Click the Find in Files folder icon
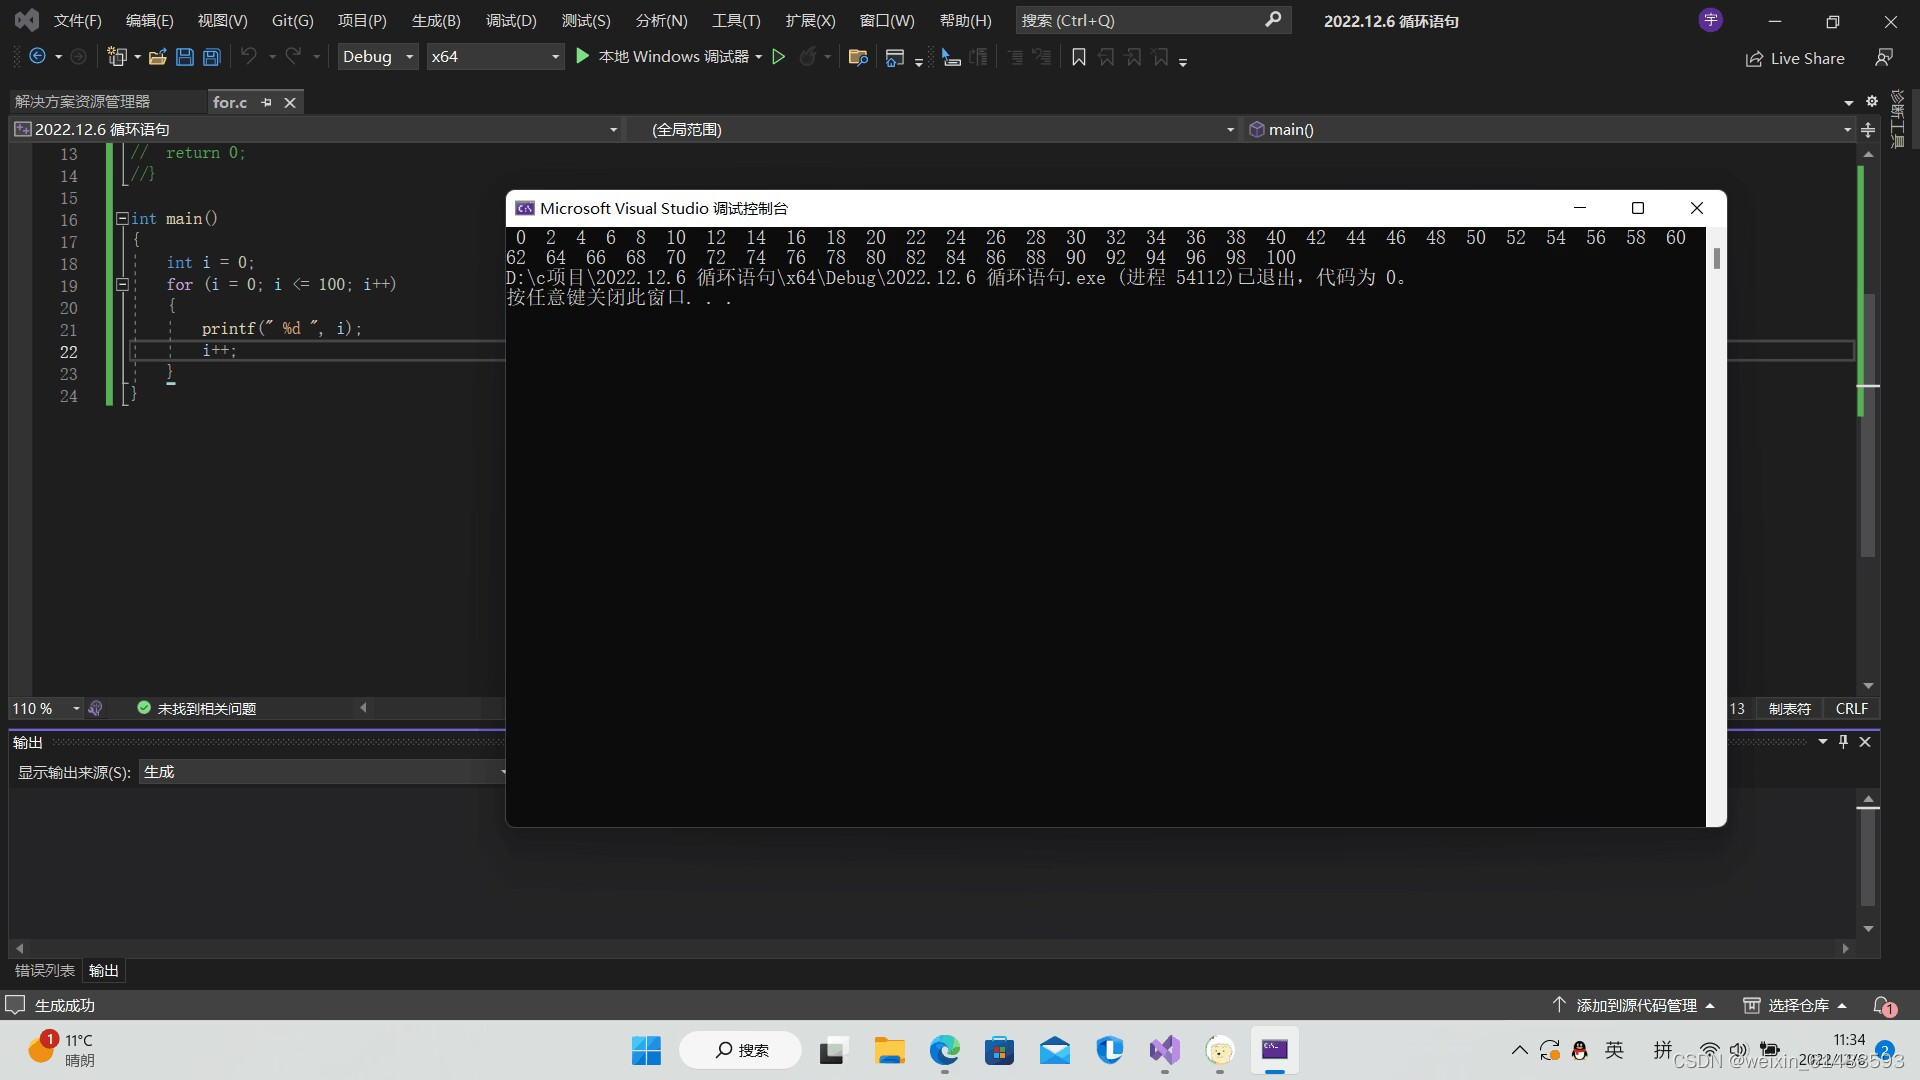The width and height of the screenshot is (1920, 1080). [857, 57]
